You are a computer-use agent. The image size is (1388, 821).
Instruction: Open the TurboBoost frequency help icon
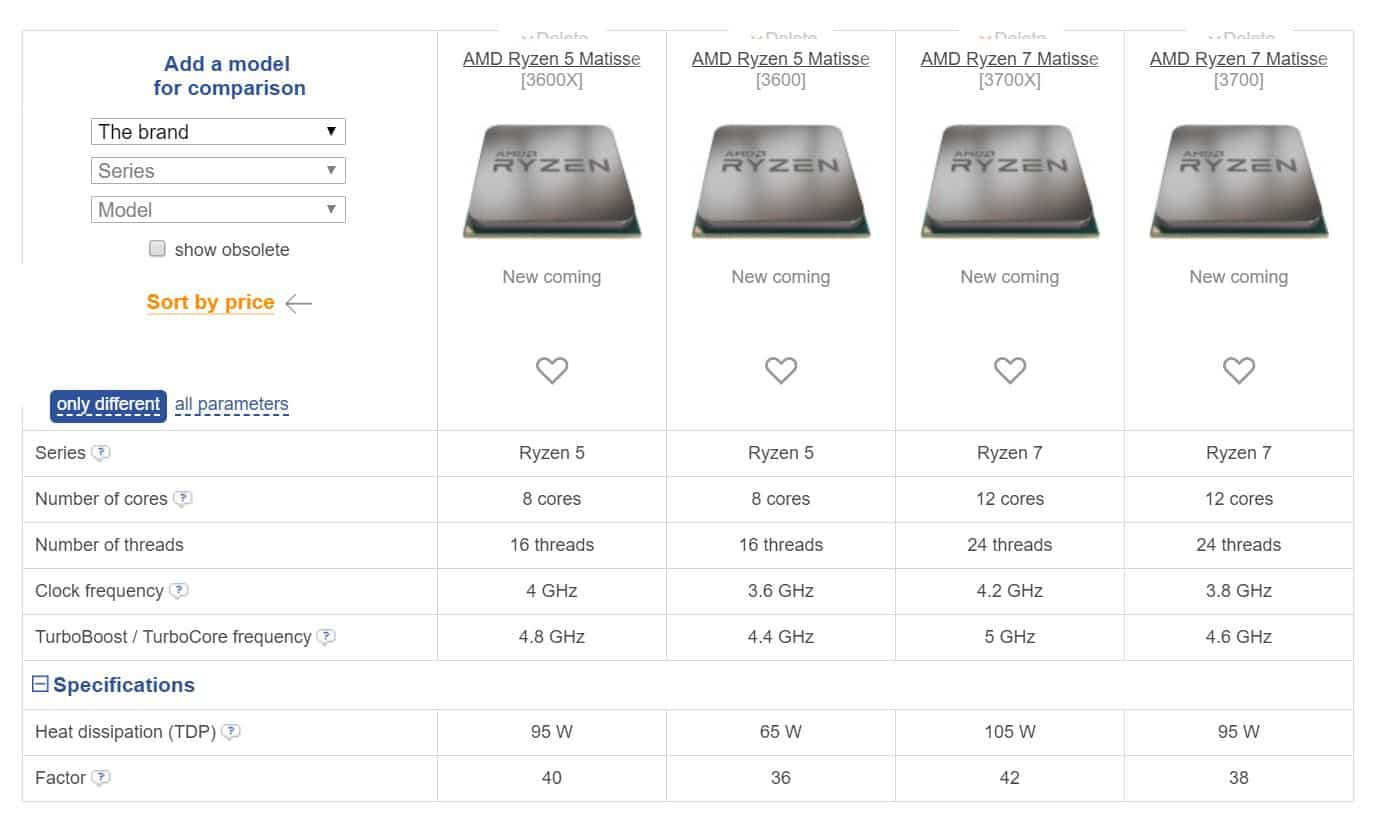pos(325,637)
